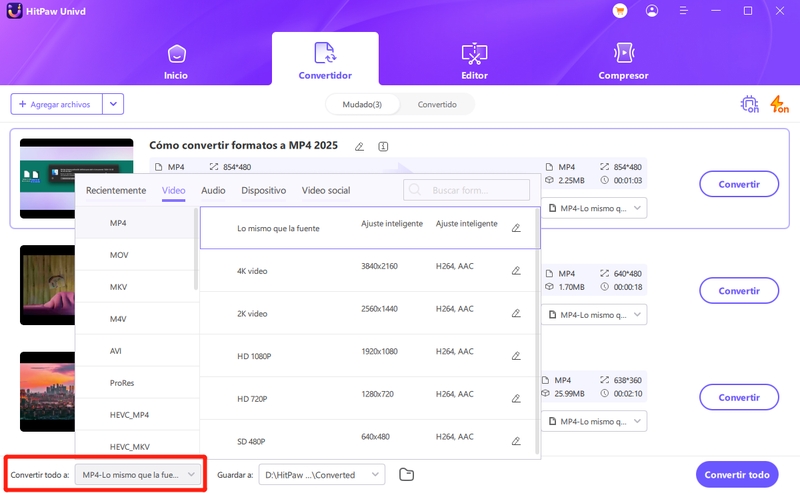Convert the first video (2.25MB)

739,184
